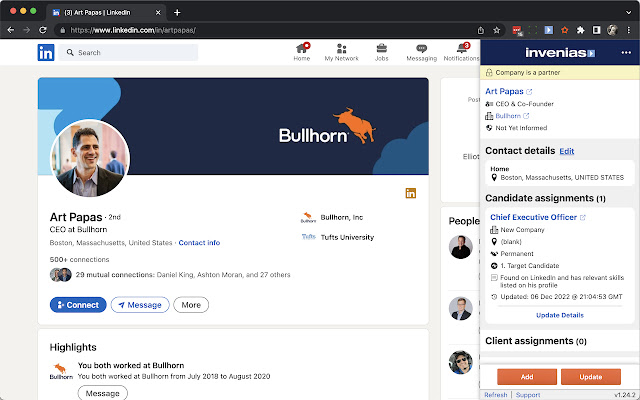Screen dimensions: 640x400
Task: Click the LinkedIn logo icon
Action: (x=46, y=53)
